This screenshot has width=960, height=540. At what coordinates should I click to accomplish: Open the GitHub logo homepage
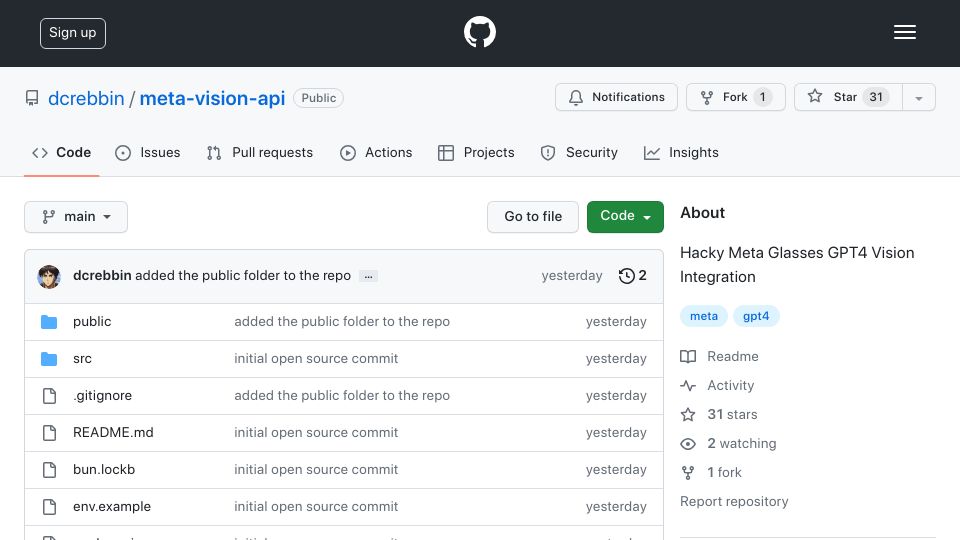coord(479,32)
